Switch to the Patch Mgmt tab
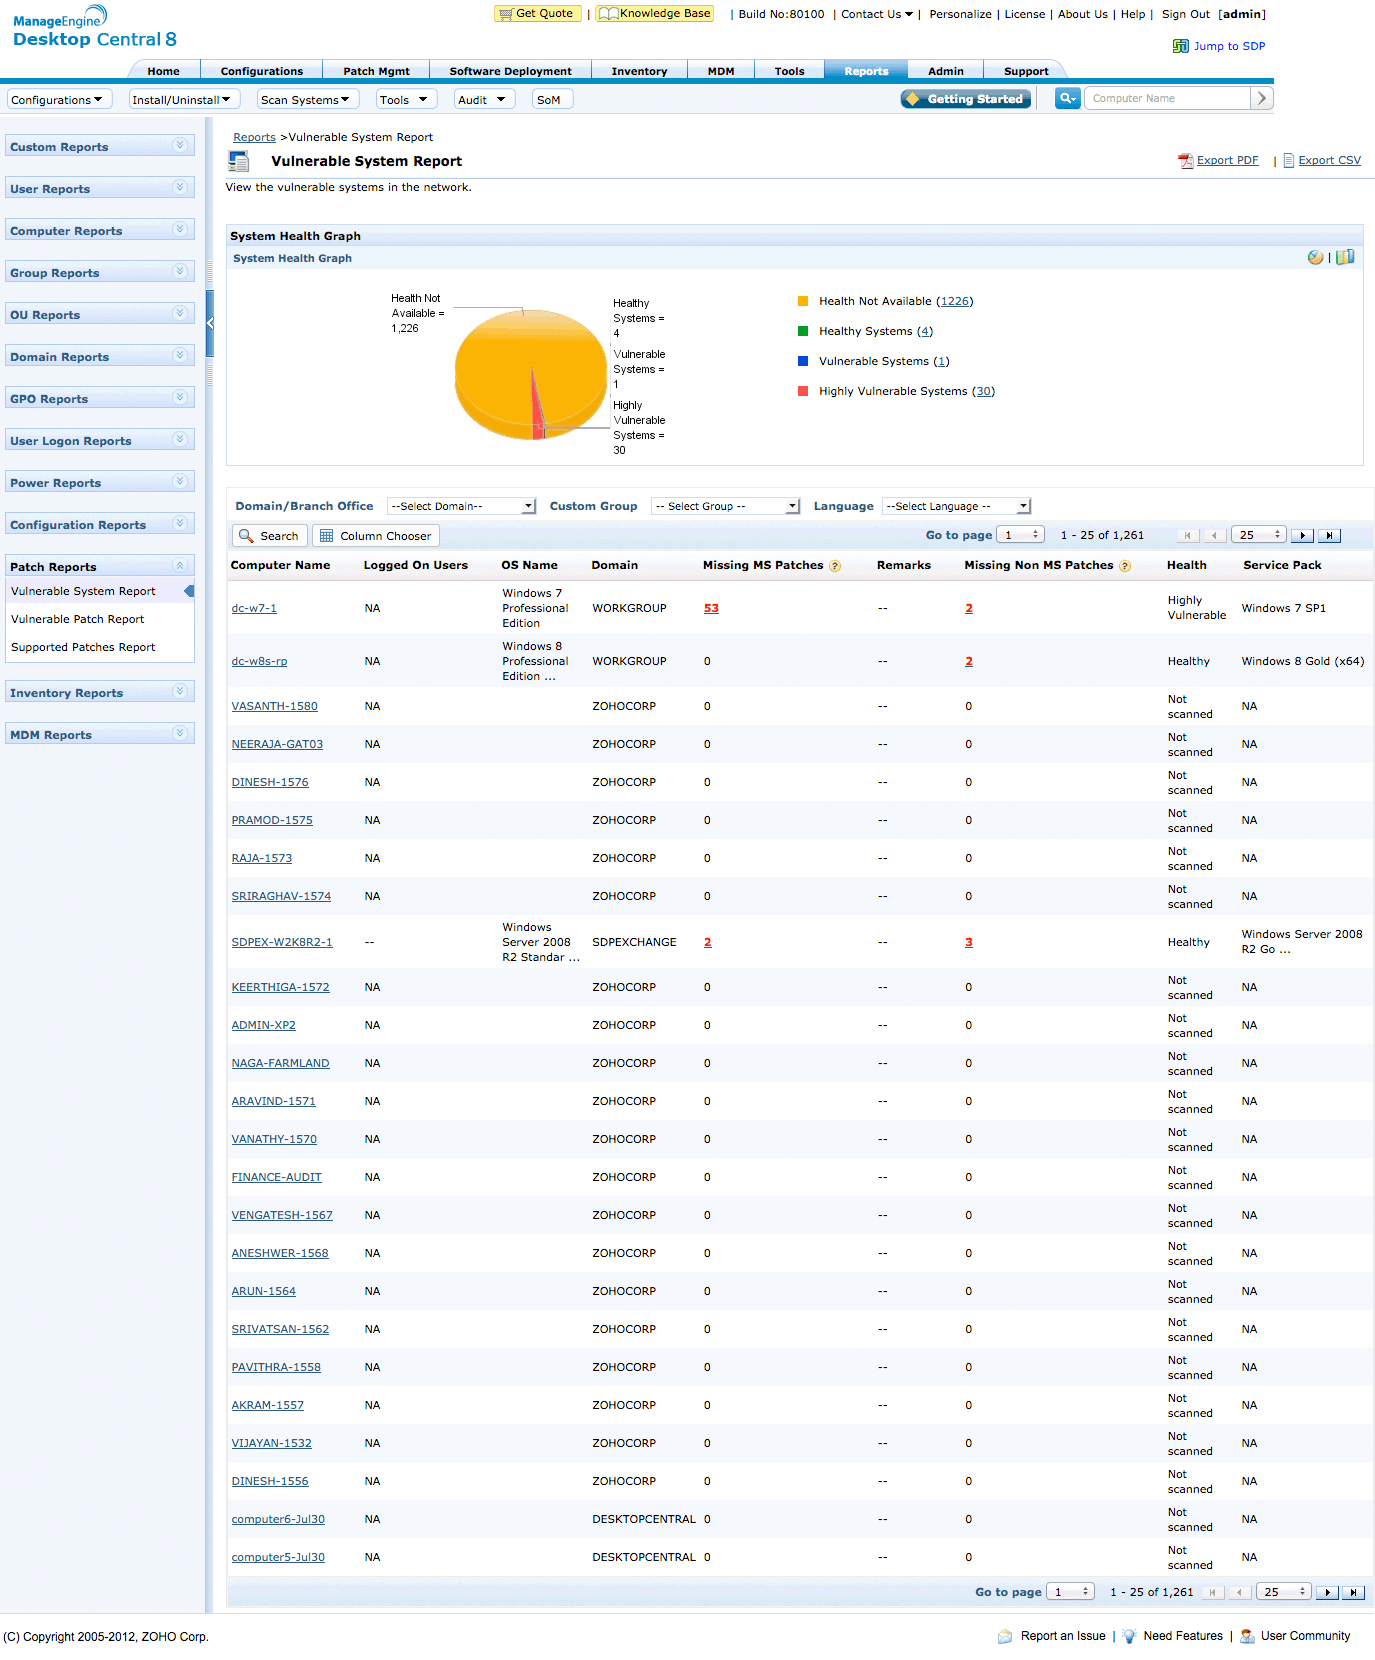1375x1660 pixels. (x=376, y=71)
